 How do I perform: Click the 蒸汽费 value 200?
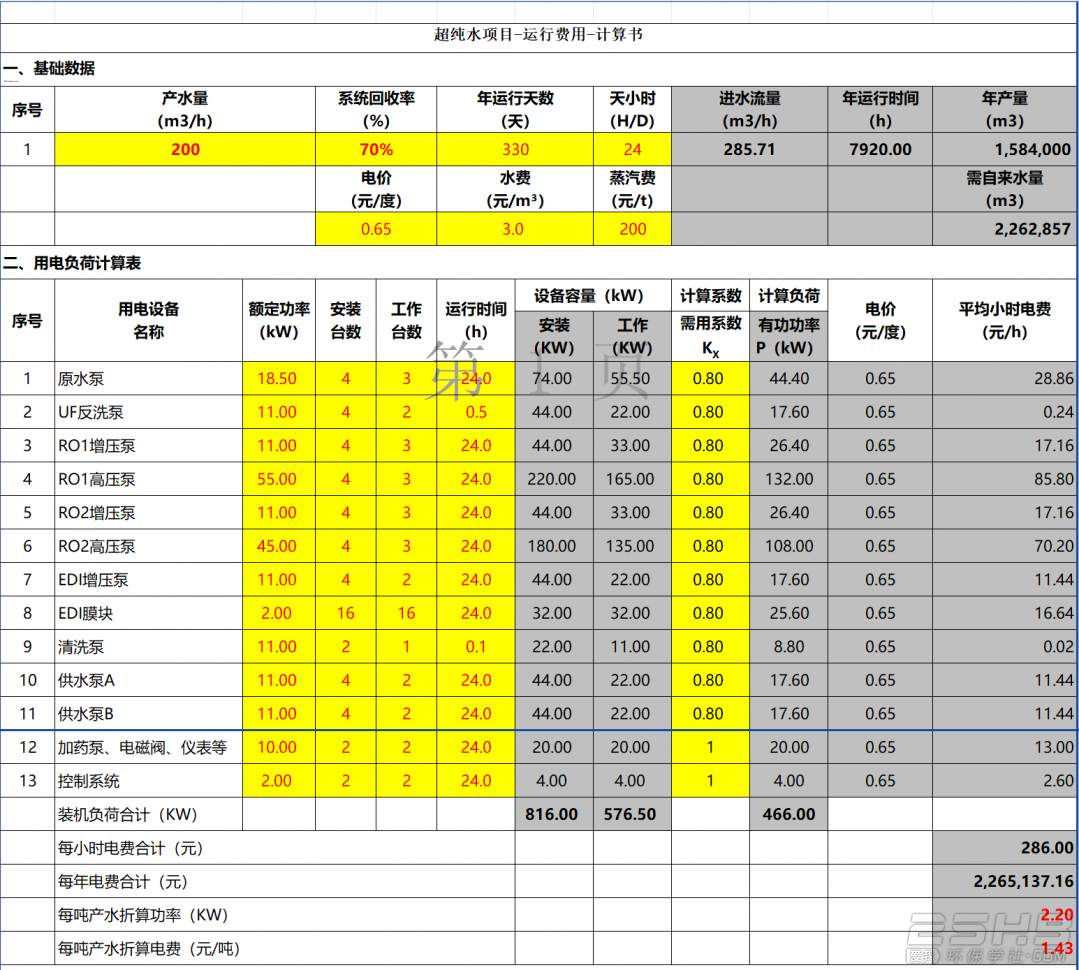point(632,229)
